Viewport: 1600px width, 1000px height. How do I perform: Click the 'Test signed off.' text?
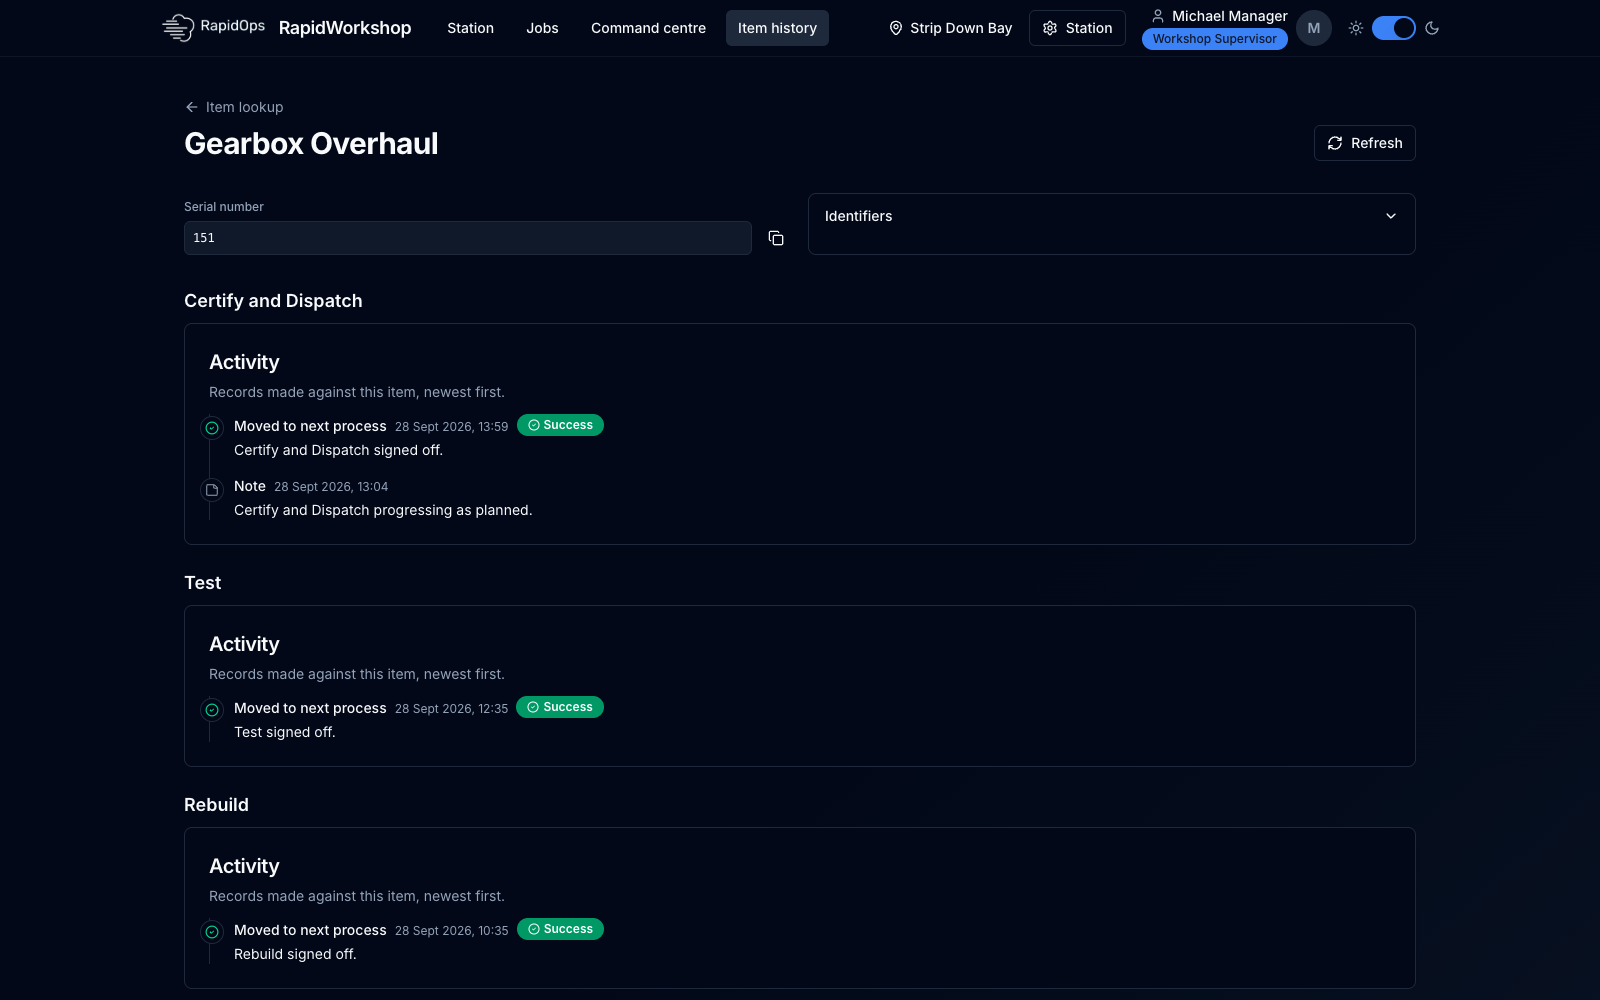click(285, 732)
